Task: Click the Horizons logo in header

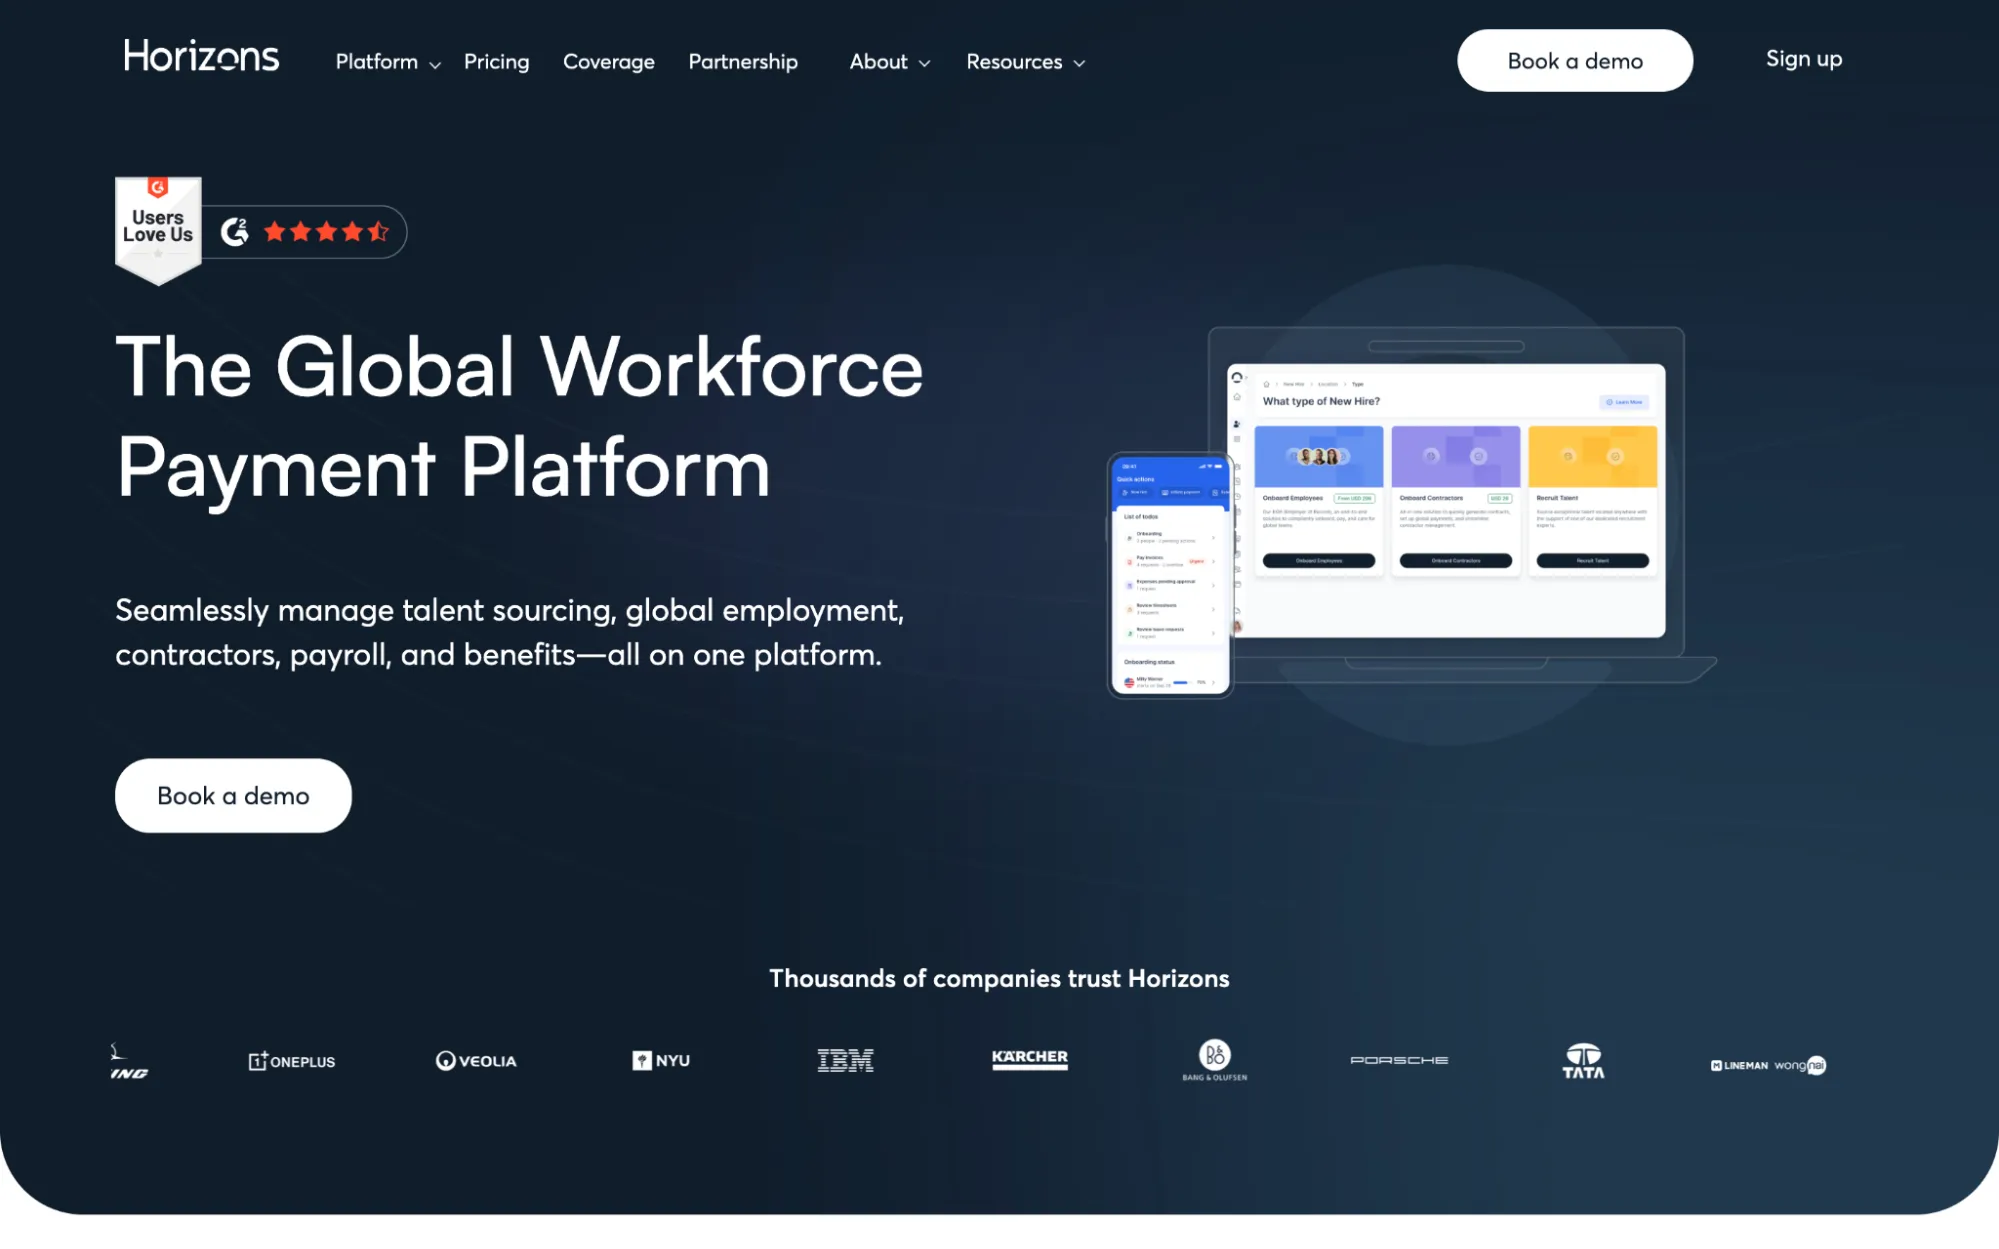Action: [x=201, y=57]
